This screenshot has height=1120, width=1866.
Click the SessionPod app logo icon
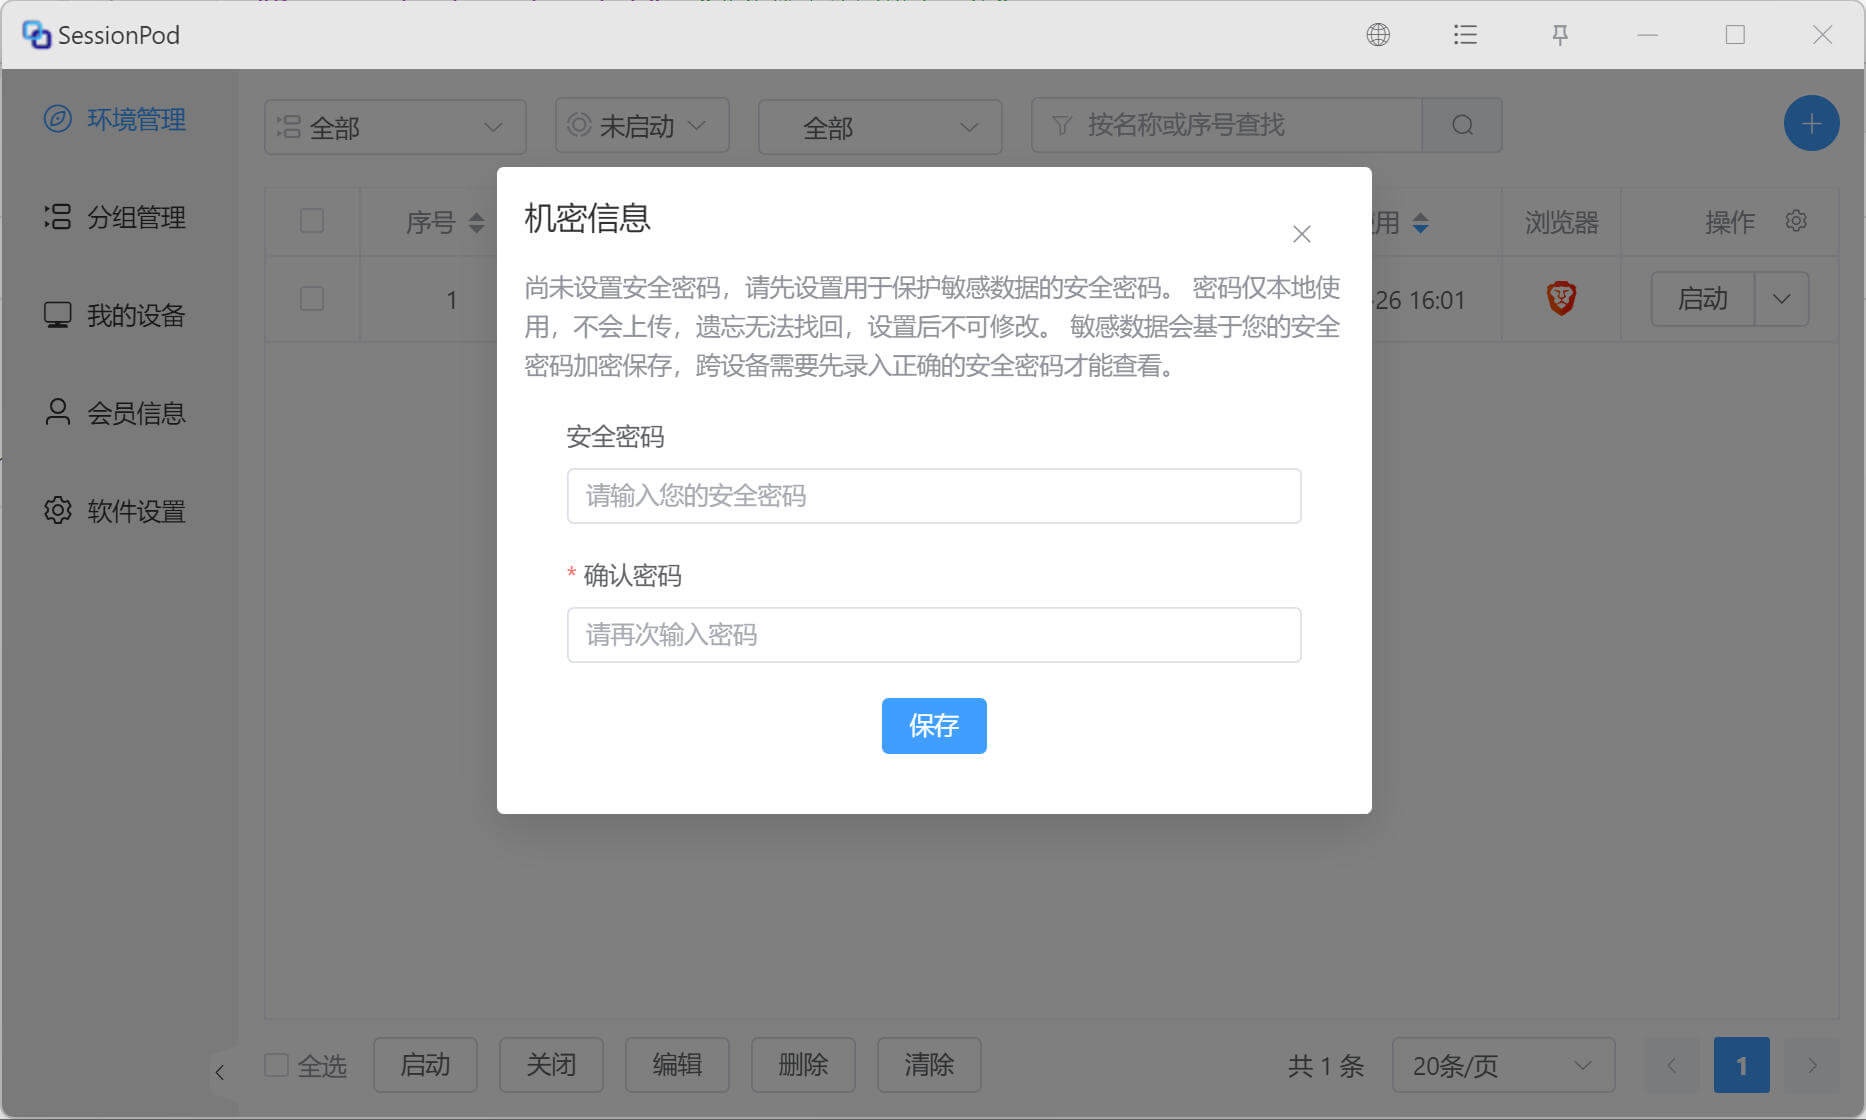click(x=36, y=35)
